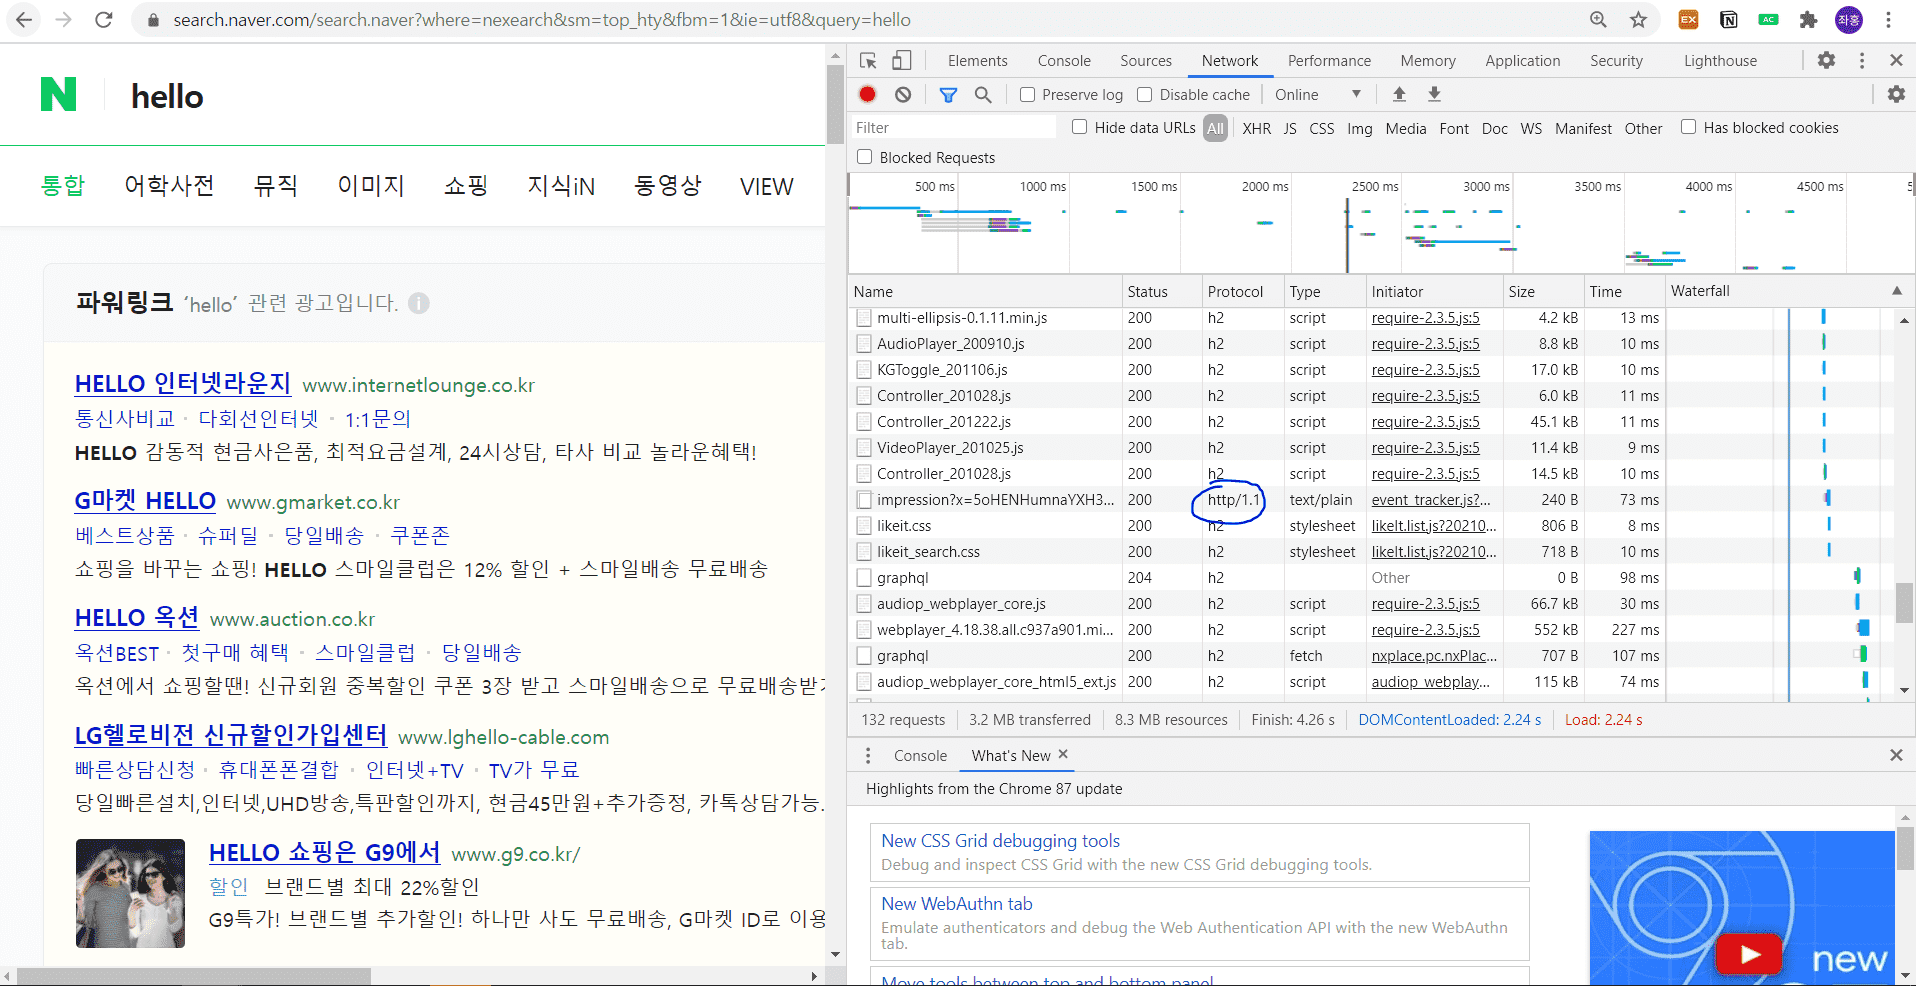Bookmark this page with the star icon

tap(1638, 20)
